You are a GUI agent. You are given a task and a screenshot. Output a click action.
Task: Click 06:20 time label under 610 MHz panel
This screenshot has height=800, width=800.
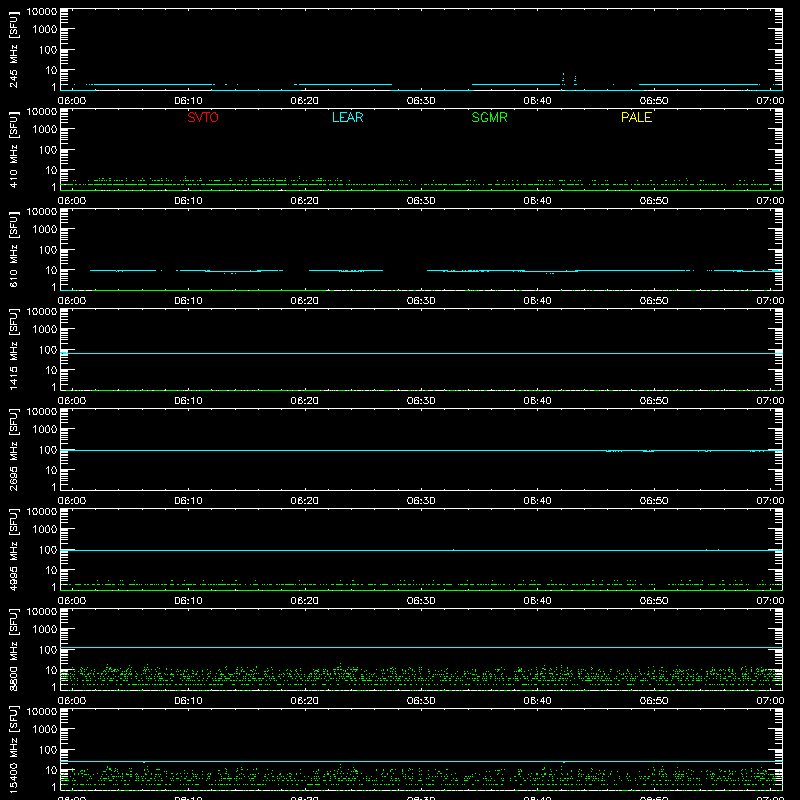[305, 301]
